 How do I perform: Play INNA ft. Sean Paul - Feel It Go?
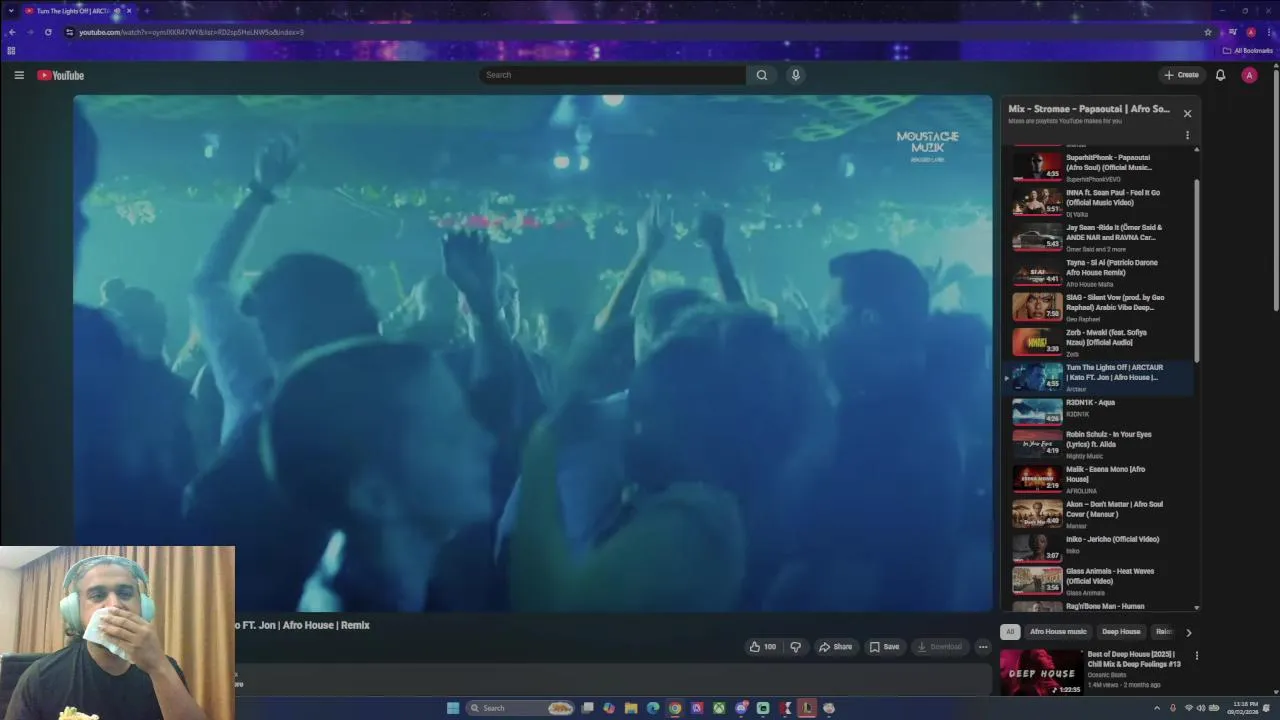click(x=1097, y=202)
